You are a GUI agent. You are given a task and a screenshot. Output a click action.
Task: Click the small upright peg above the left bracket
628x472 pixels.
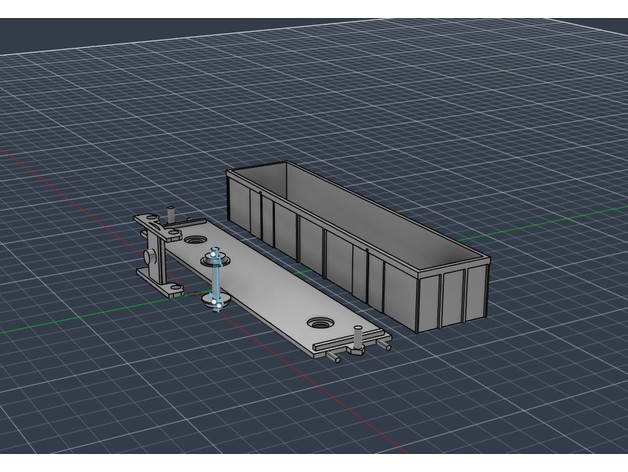tap(172, 214)
